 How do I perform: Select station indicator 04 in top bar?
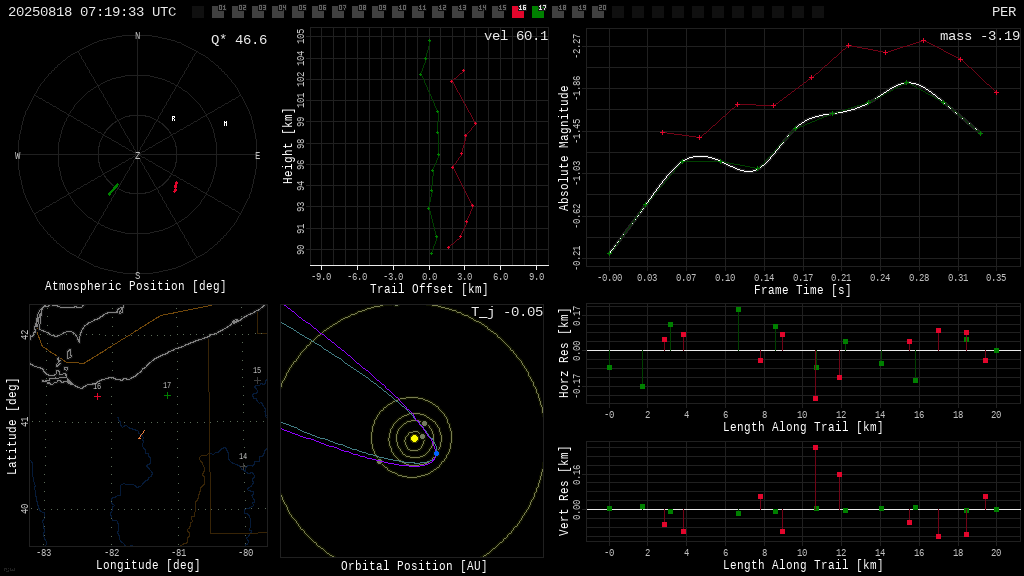[278, 11]
